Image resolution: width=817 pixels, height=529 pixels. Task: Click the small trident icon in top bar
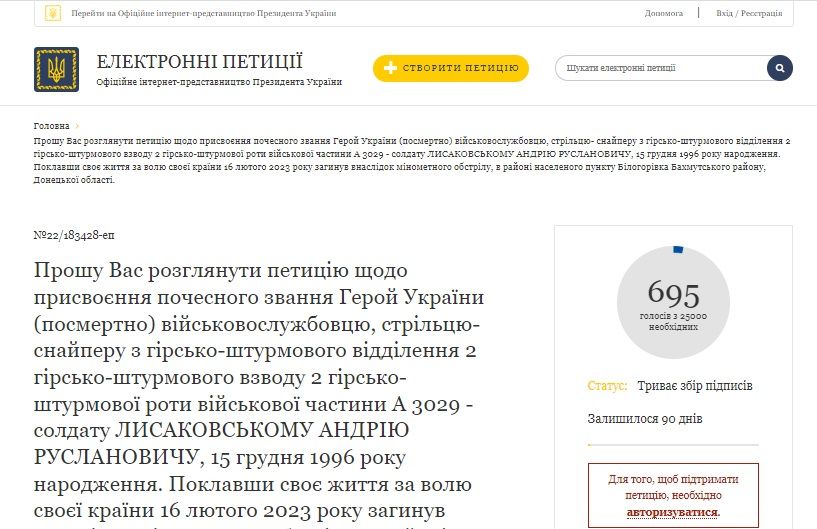point(53,13)
